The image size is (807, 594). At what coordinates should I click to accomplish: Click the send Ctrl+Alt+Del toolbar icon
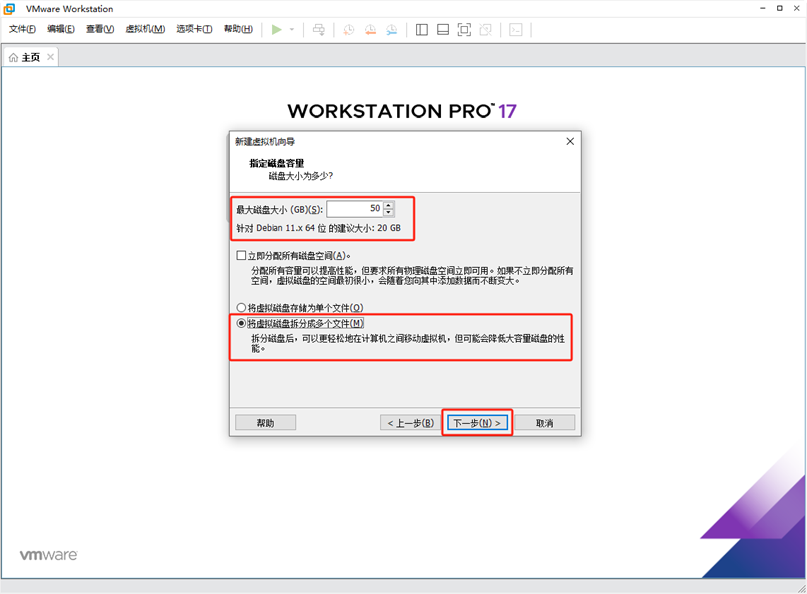click(319, 29)
